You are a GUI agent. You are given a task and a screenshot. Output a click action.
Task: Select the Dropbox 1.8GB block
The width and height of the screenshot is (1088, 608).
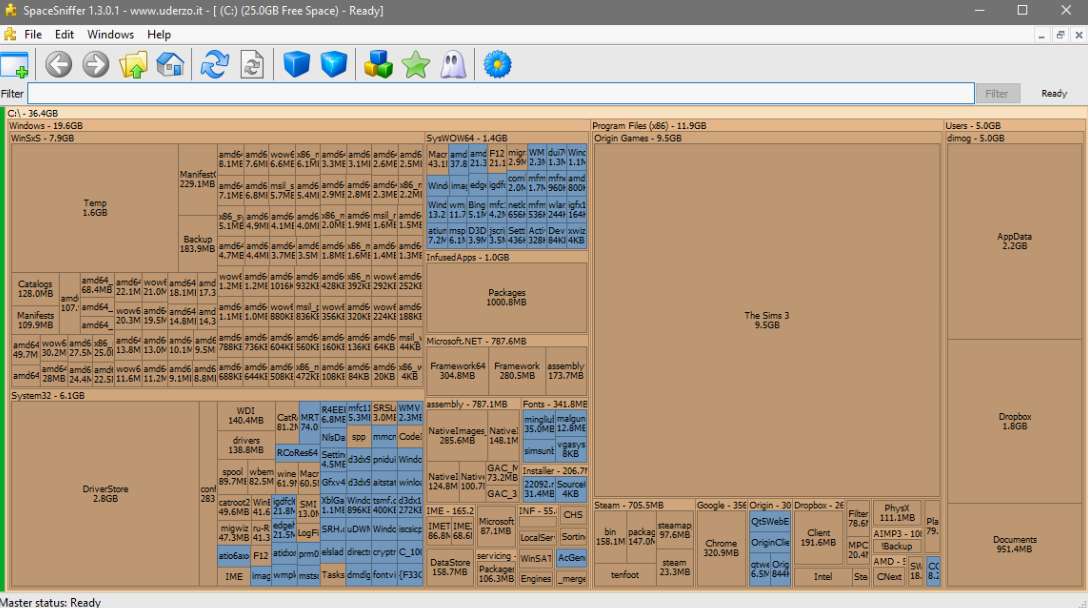point(1014,421)
